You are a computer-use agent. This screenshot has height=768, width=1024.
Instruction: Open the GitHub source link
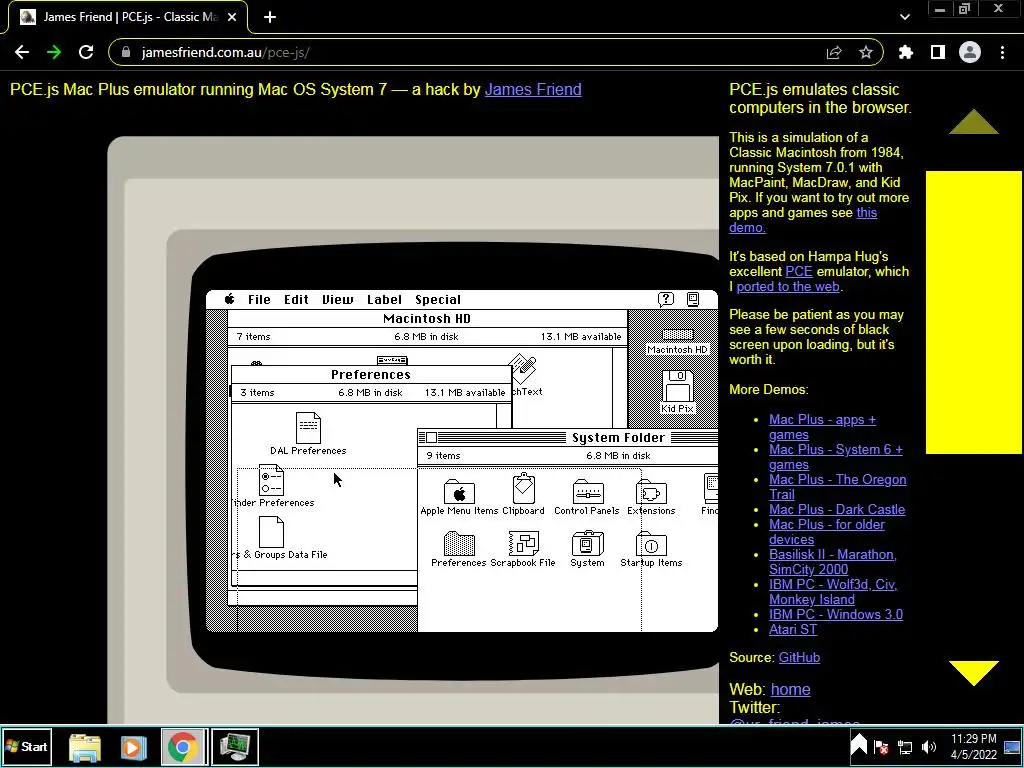(x=799, y=658)
